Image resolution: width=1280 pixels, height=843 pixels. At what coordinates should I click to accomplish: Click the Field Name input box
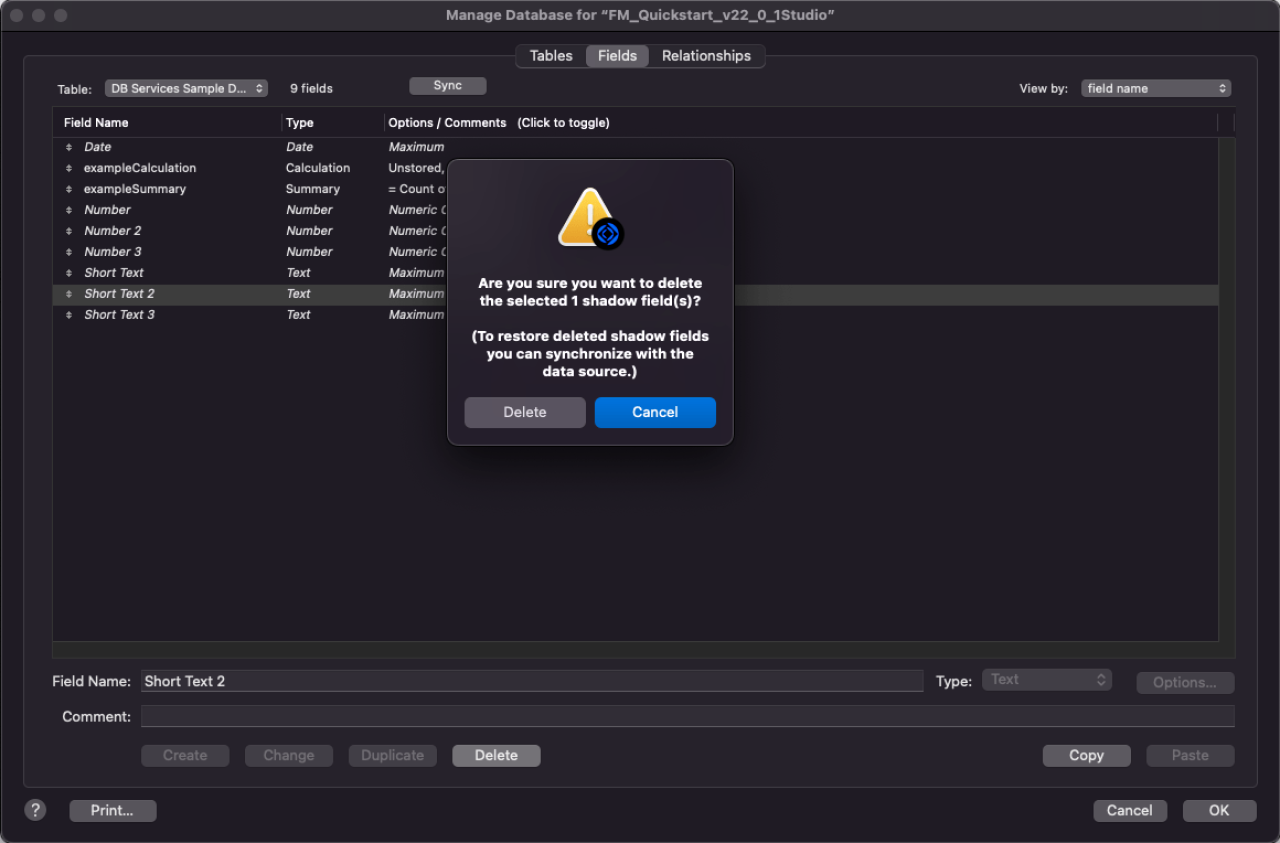click(532, 681)
